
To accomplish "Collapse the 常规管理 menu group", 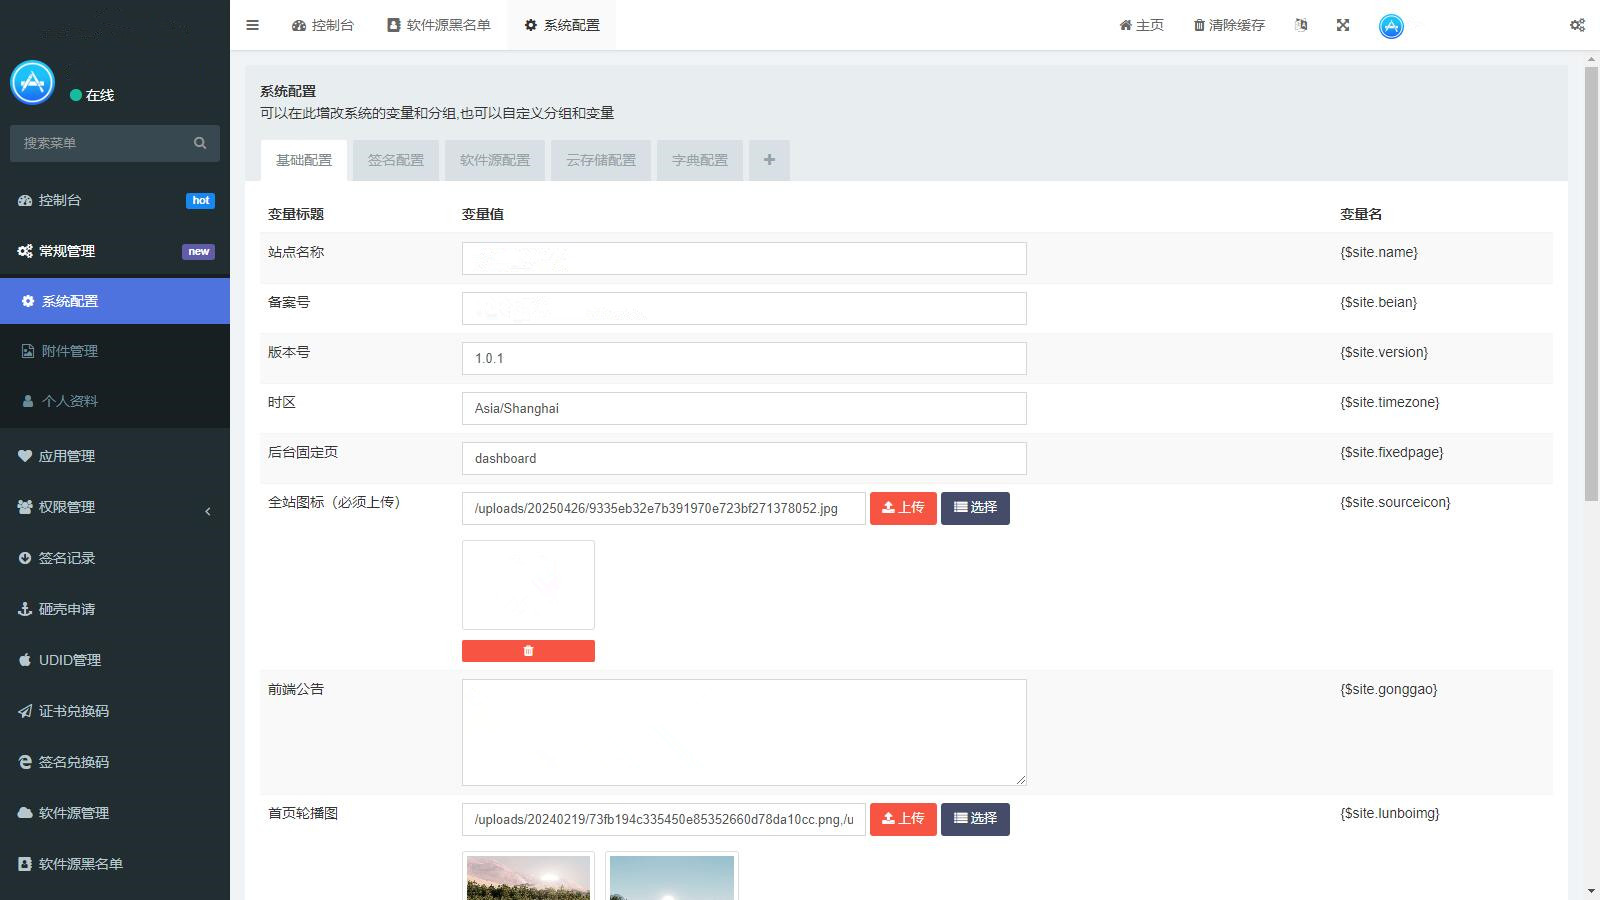I will (x=115, y=251).
